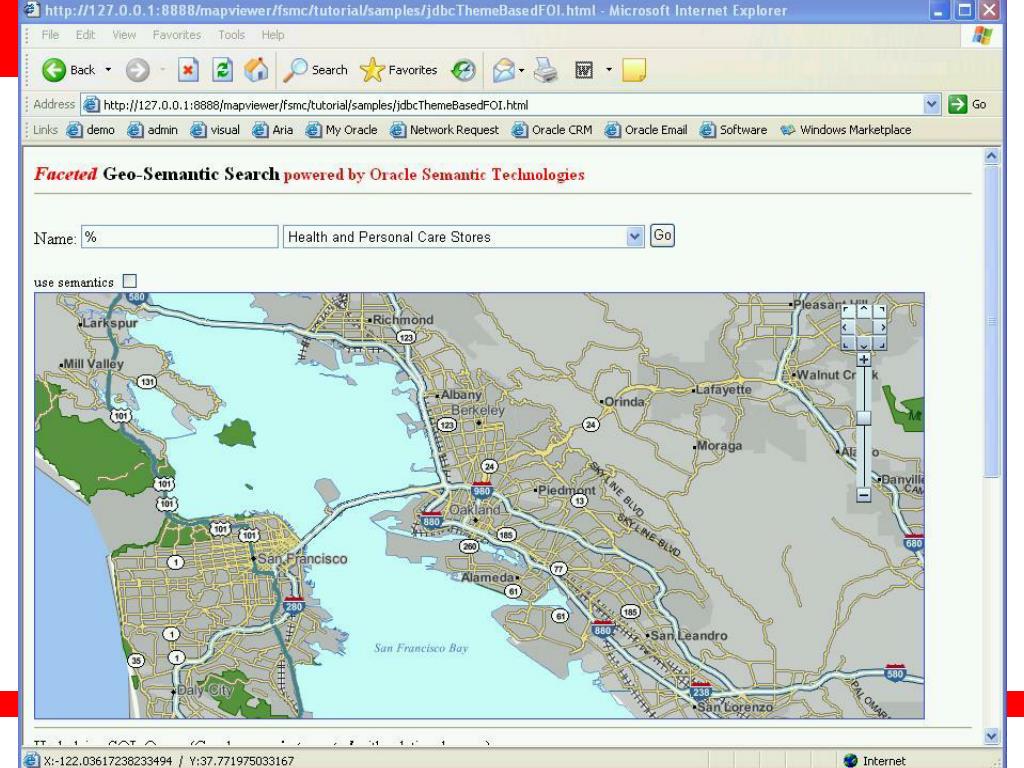Screen dimensions: 1024x768
Task: Click the grey Forward arrow button
Action: pyautogui.click(x=137, y=70)
